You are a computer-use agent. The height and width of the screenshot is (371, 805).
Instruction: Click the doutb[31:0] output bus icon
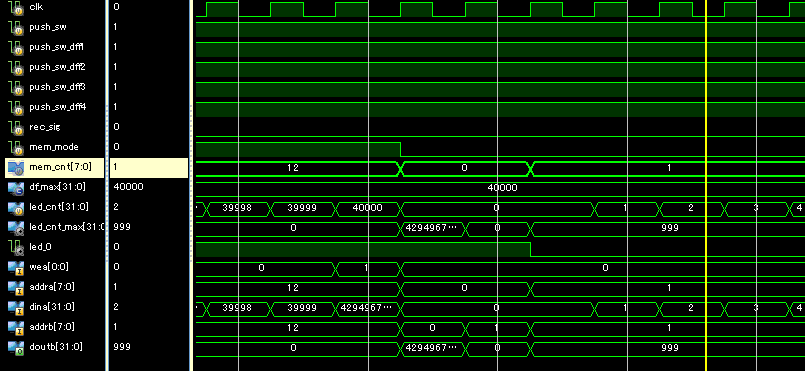pyautogui.click(x=15, y=347)
